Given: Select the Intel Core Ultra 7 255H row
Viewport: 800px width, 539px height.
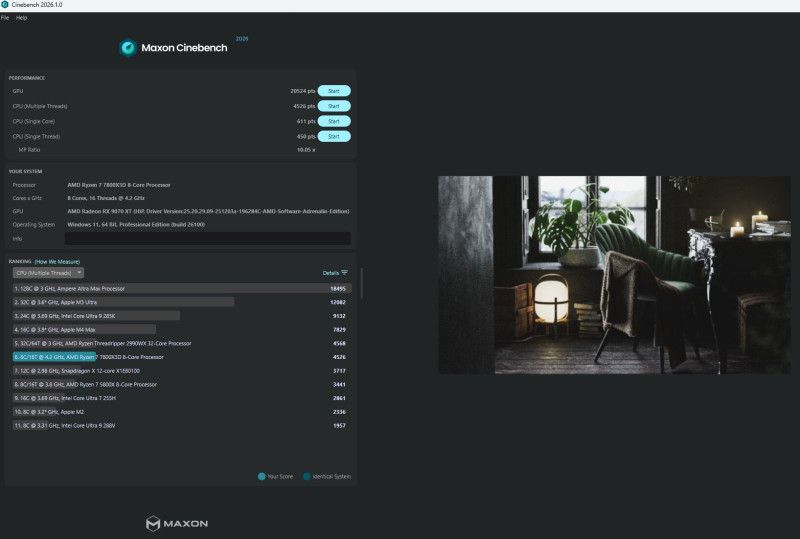Looking at the screenshot, I should 182,398.
